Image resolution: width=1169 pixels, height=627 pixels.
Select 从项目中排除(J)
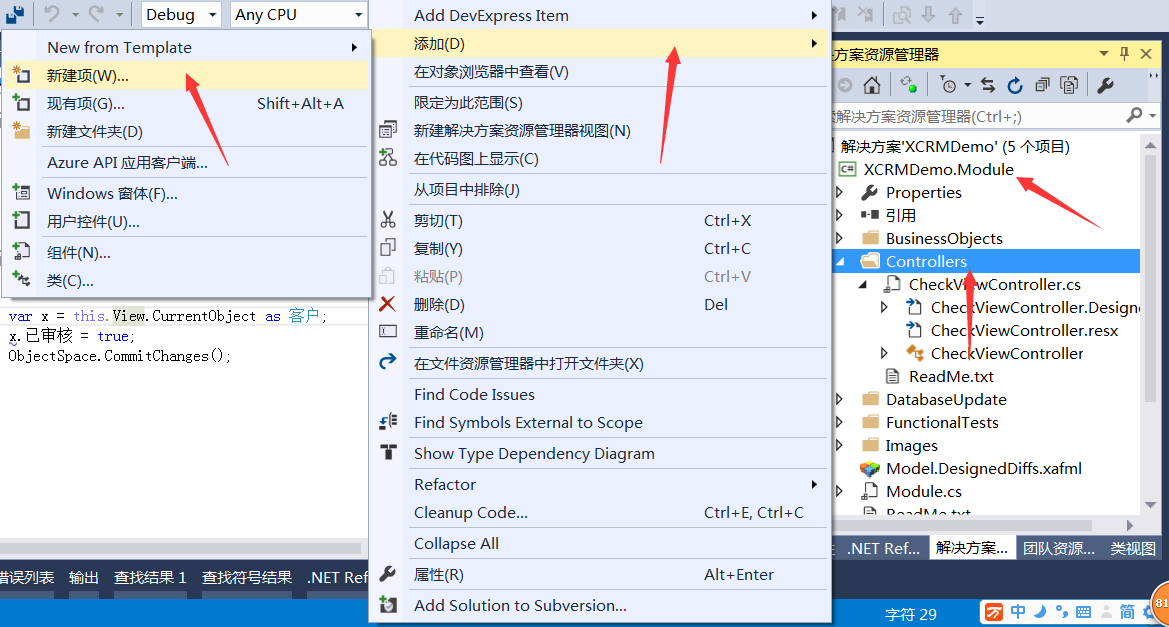click(x=600, y=189)
